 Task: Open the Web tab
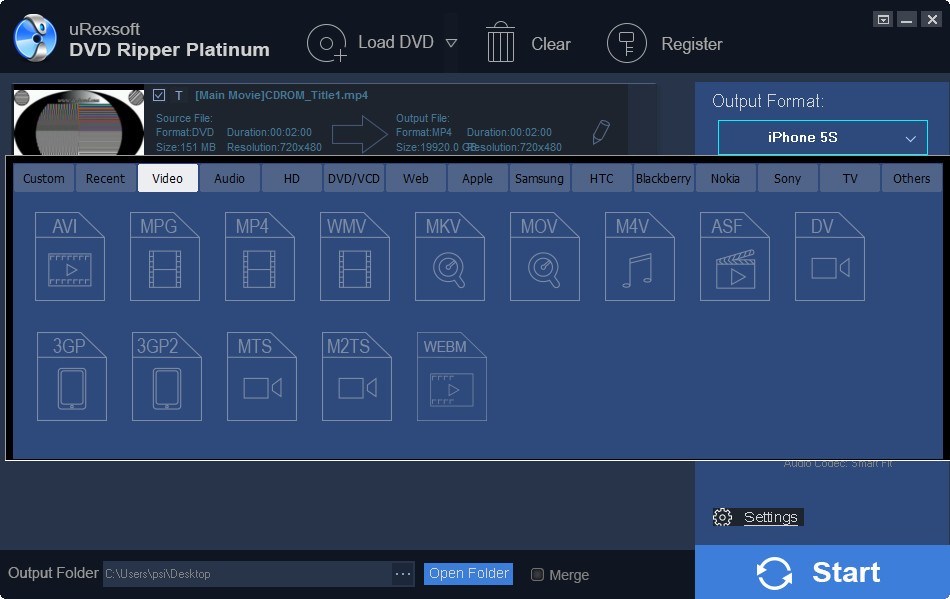[x=416, y=178]
